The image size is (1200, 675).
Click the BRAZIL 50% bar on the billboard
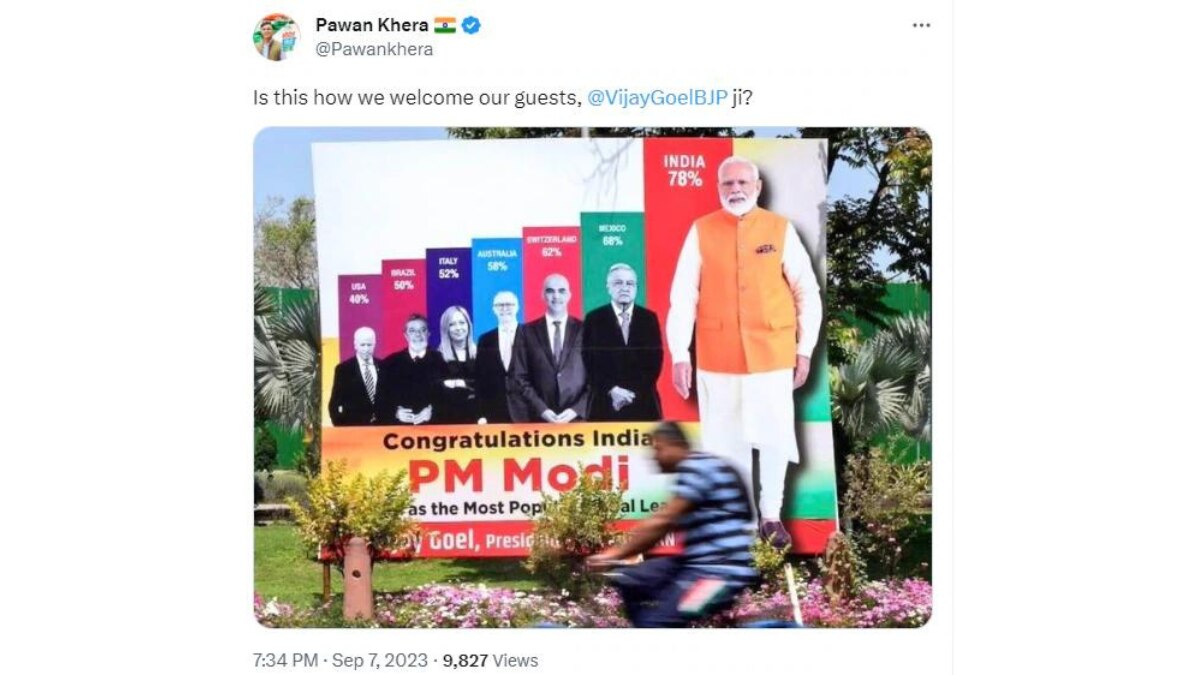pyautogui.click(x=403, y=288)
